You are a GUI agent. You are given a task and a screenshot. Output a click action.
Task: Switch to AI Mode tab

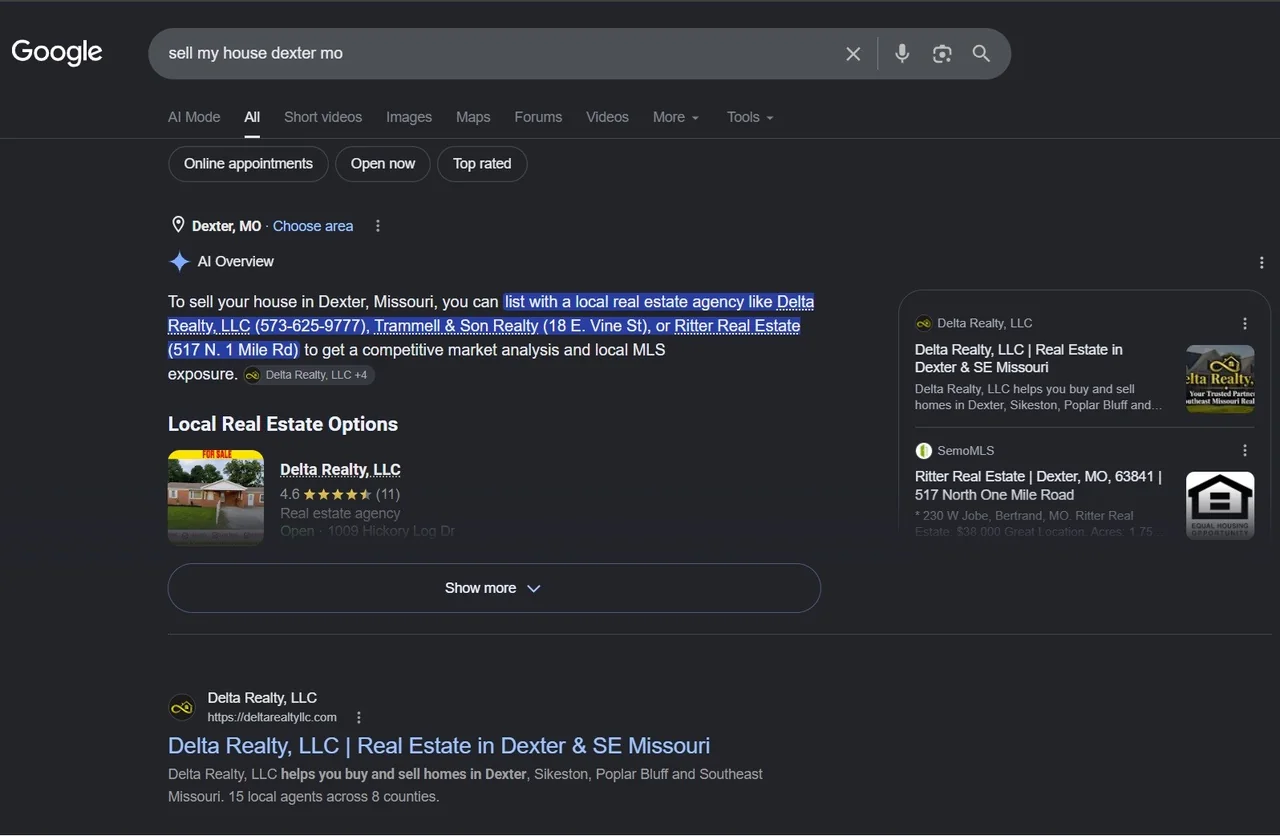click(x=194, y=117)
